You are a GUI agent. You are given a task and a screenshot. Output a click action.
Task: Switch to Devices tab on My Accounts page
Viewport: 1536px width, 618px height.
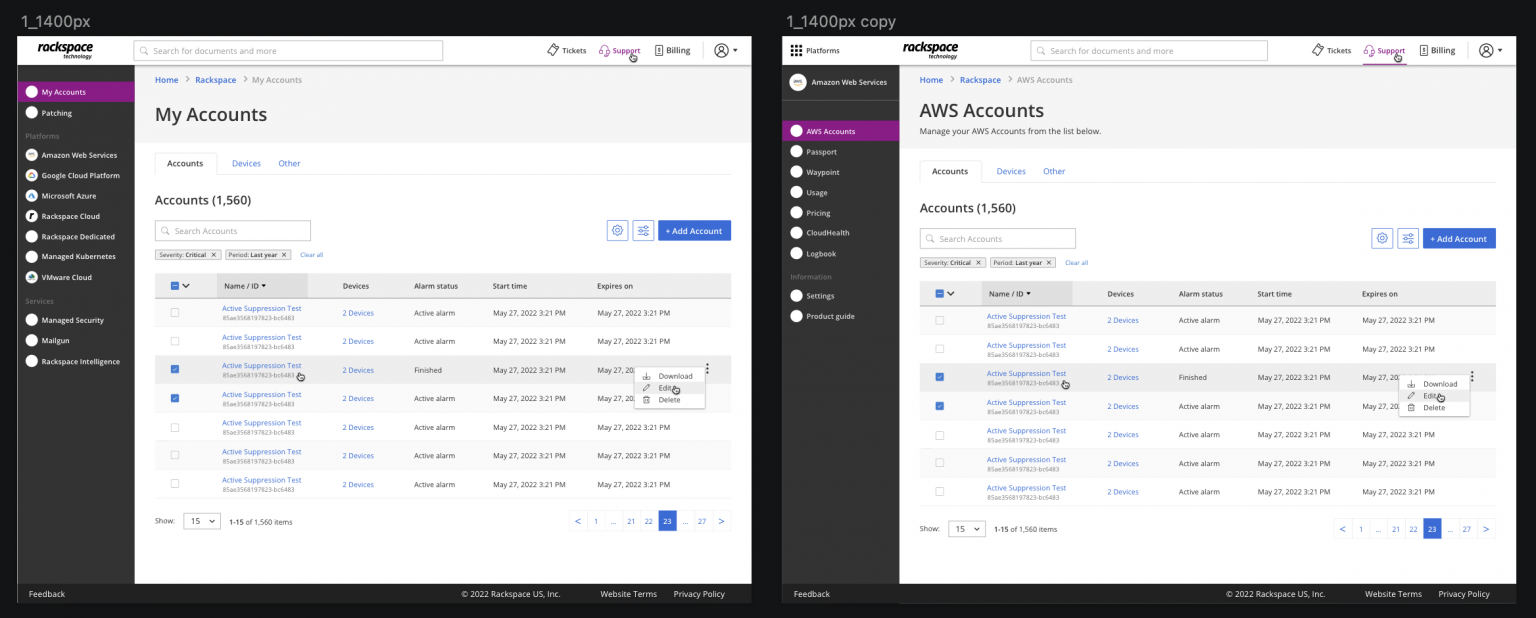pyautogui.click(x=246, y=164)
